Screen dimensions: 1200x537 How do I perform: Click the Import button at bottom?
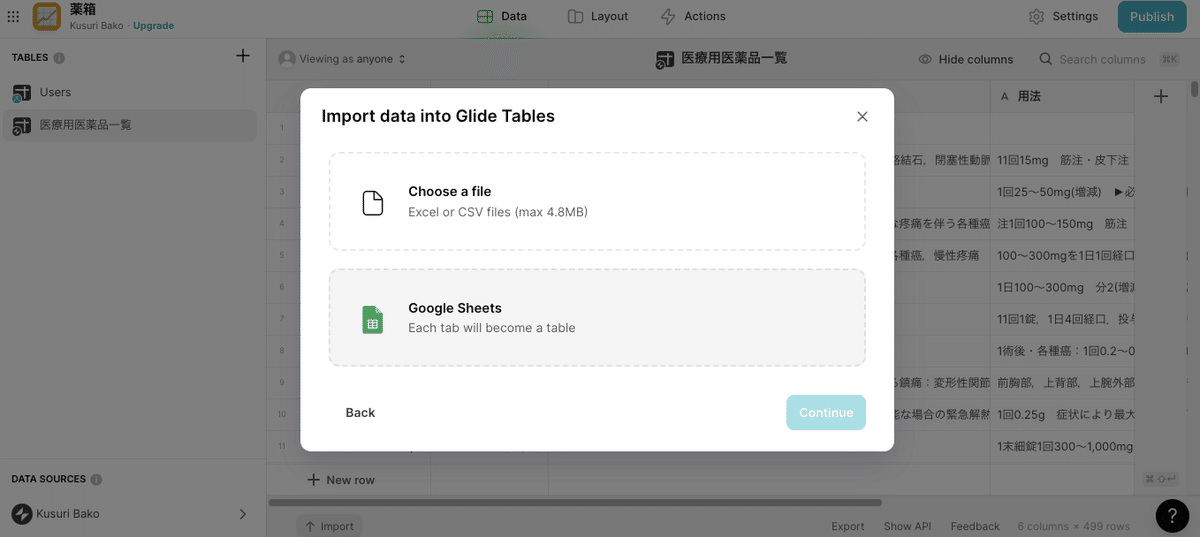328,526
